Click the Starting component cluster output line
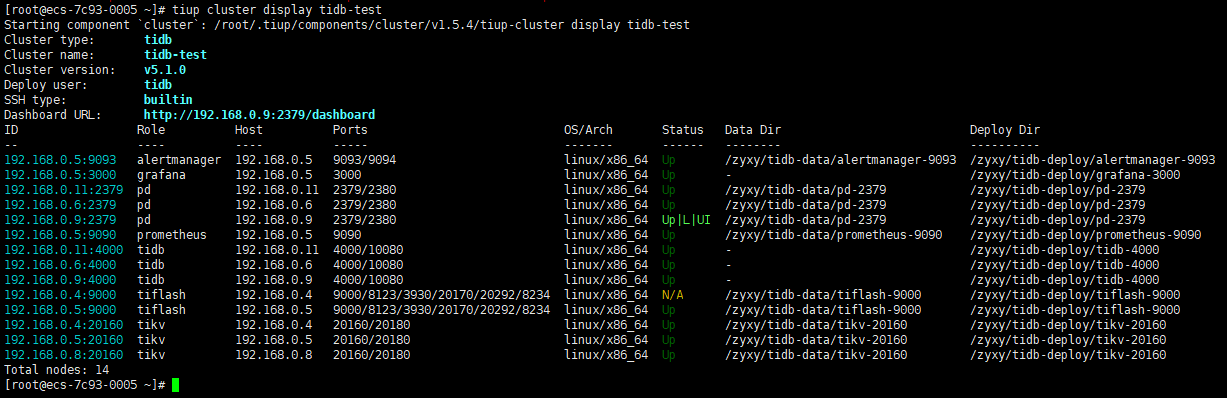The height and width of the screenshot is (398, 1227). [347, 25]
